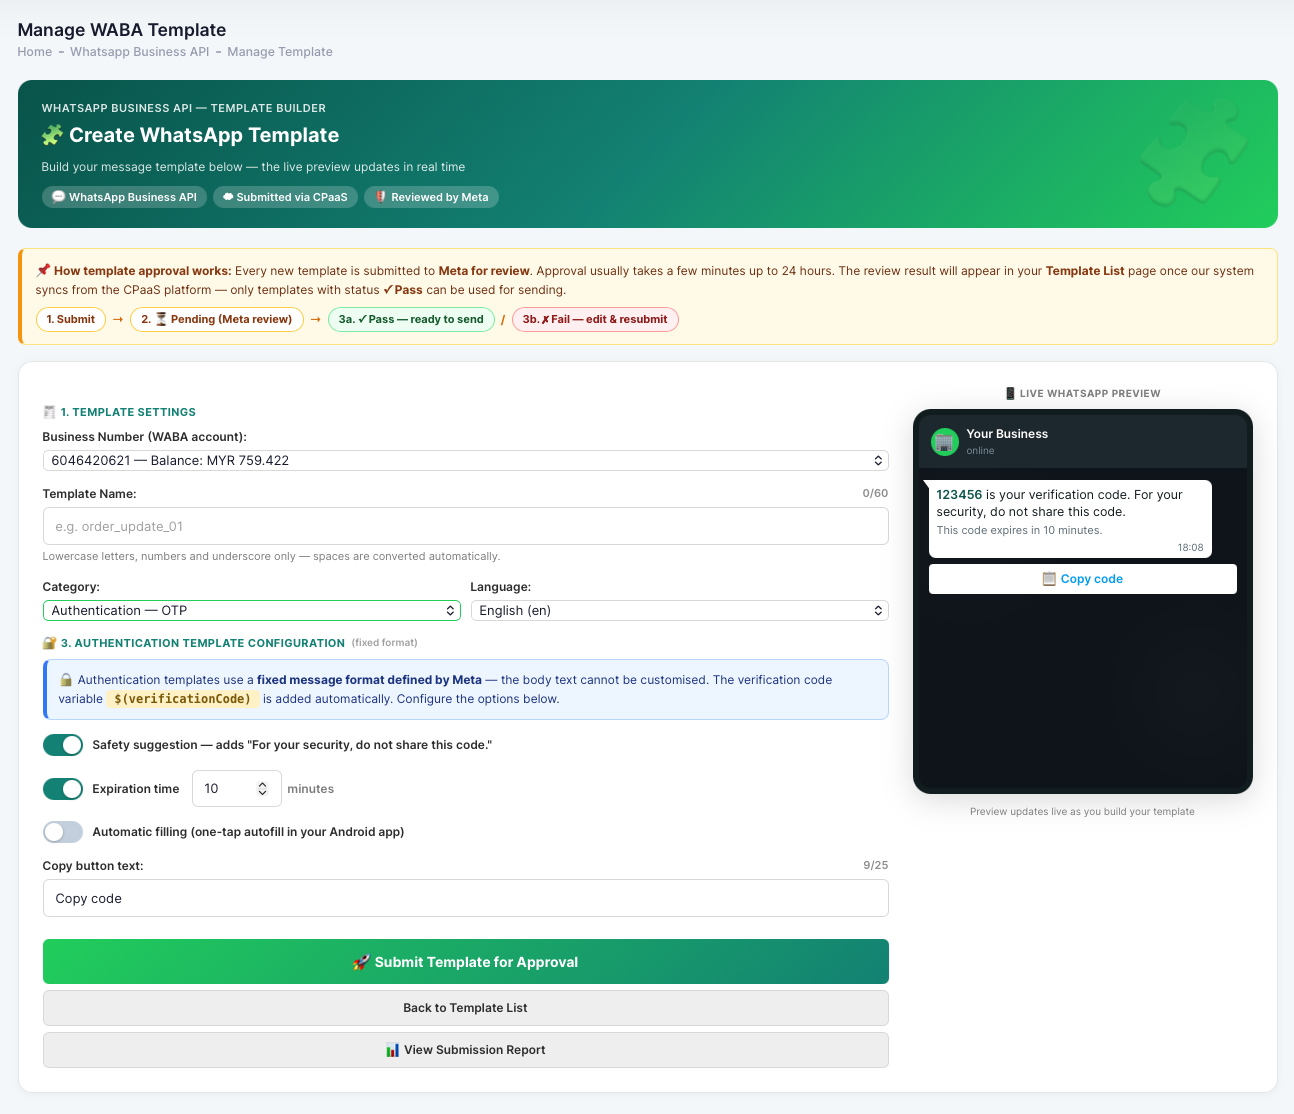The width and height of the screenshot is (1294, 1114).
Task: Click "This code expires in 10 minutes." text
Action: [x=1019, y=531]
